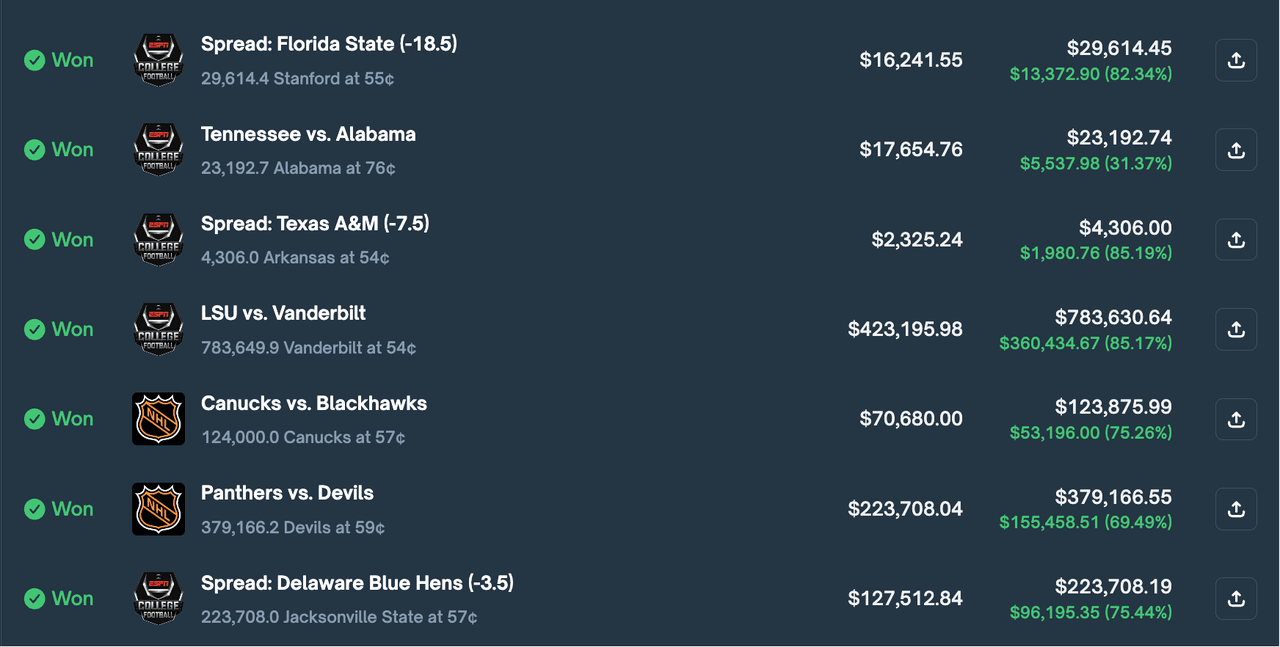Click Won status on Panthers vs. Devils row
This screenshot has height=647, width=1280.
pos(59,509)
